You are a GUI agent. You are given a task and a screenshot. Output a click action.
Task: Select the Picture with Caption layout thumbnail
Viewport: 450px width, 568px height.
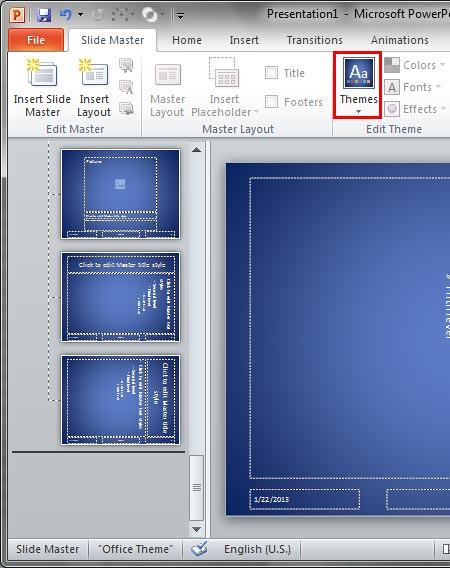120,194
